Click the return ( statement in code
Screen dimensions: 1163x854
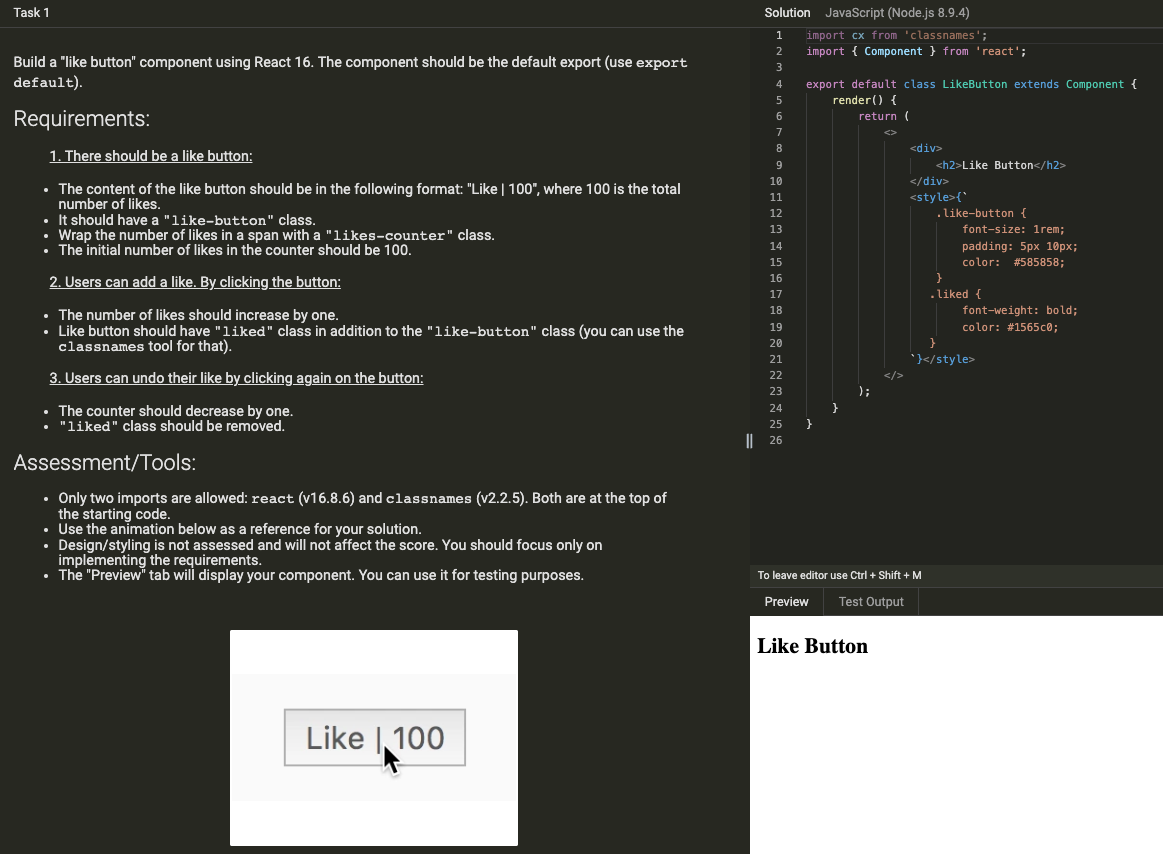click(x=883, y=116)
